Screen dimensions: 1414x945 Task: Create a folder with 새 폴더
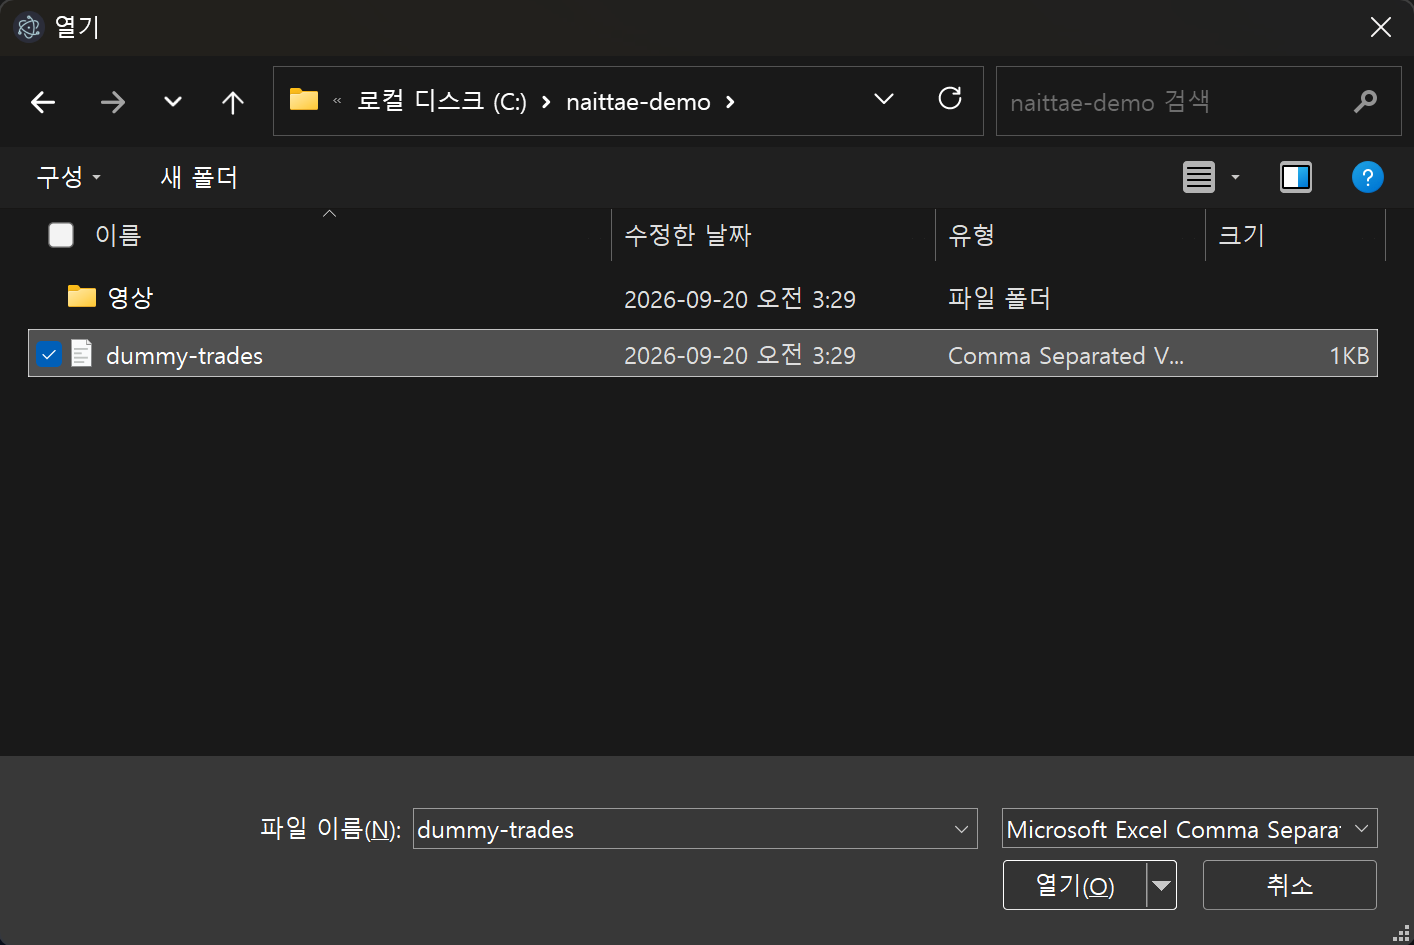tap(199, 177)
